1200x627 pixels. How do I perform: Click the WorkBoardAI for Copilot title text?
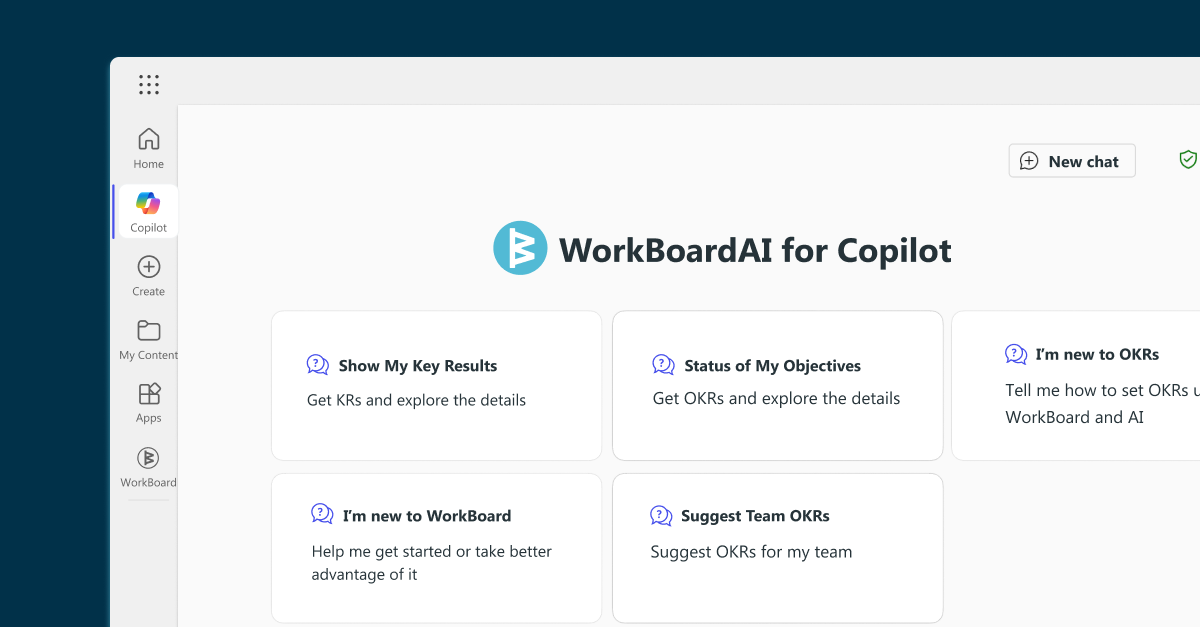point(755,250)
